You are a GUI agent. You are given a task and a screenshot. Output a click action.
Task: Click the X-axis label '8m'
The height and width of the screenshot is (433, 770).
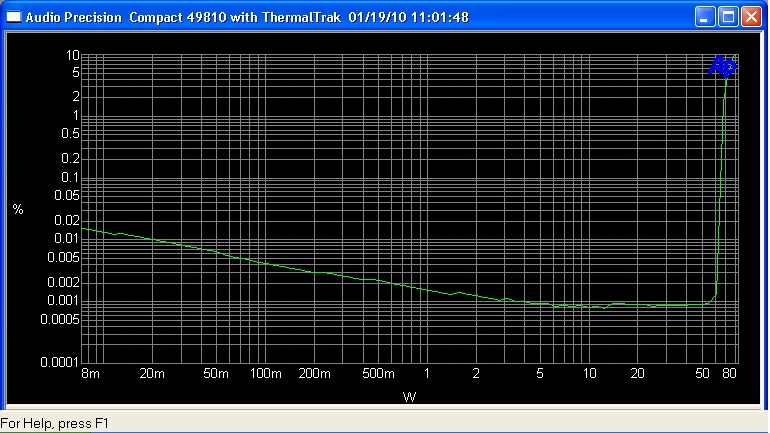[90, 374]
